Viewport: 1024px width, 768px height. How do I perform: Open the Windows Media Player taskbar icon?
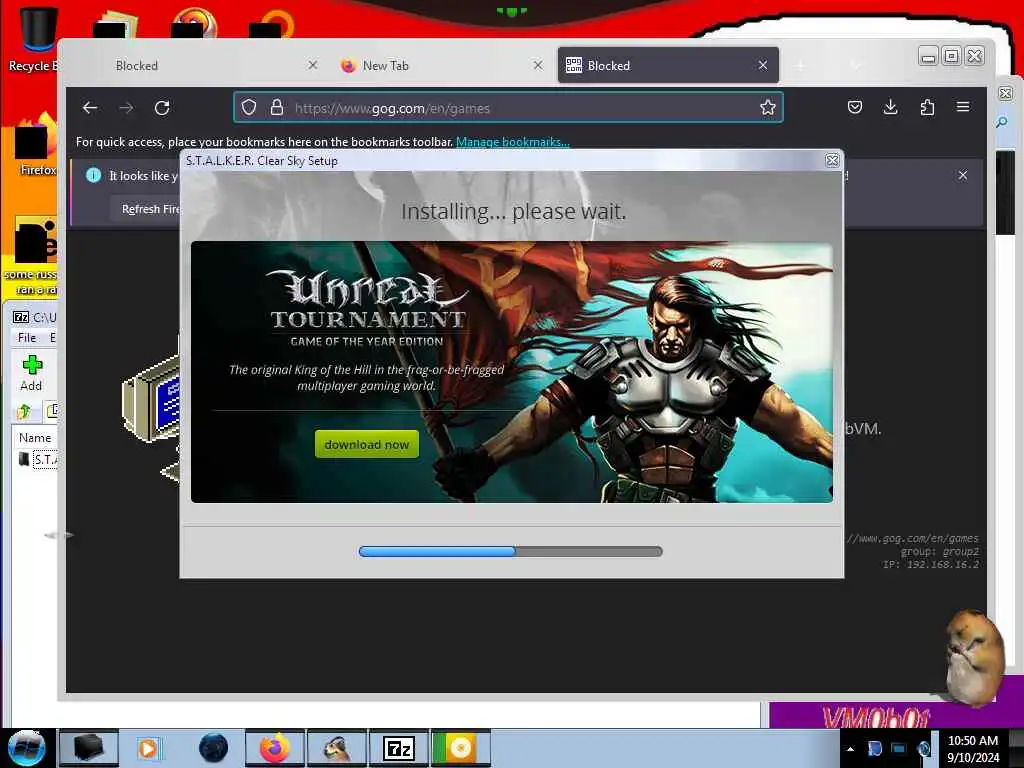pos(150,748)
